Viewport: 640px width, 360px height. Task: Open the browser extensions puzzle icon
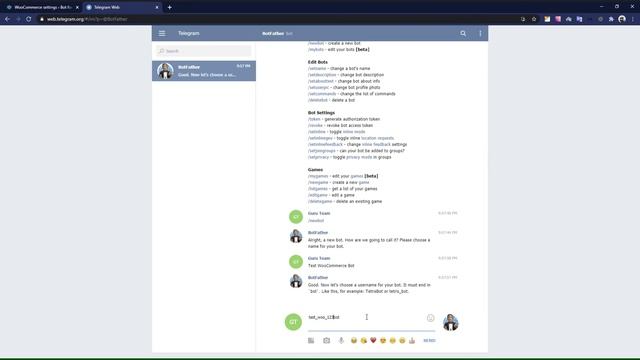click(611, 19)
